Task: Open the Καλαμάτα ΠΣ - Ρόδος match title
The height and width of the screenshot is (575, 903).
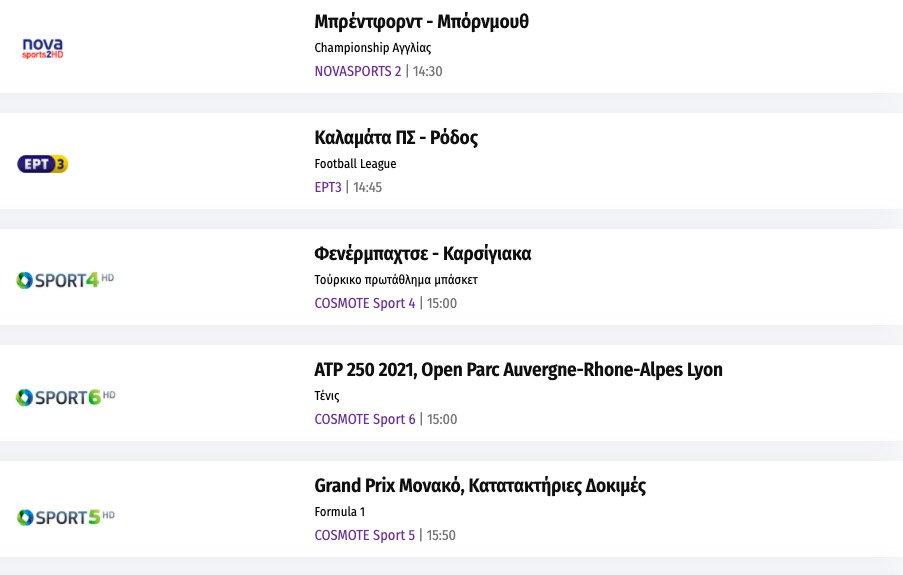Action: 396,138
